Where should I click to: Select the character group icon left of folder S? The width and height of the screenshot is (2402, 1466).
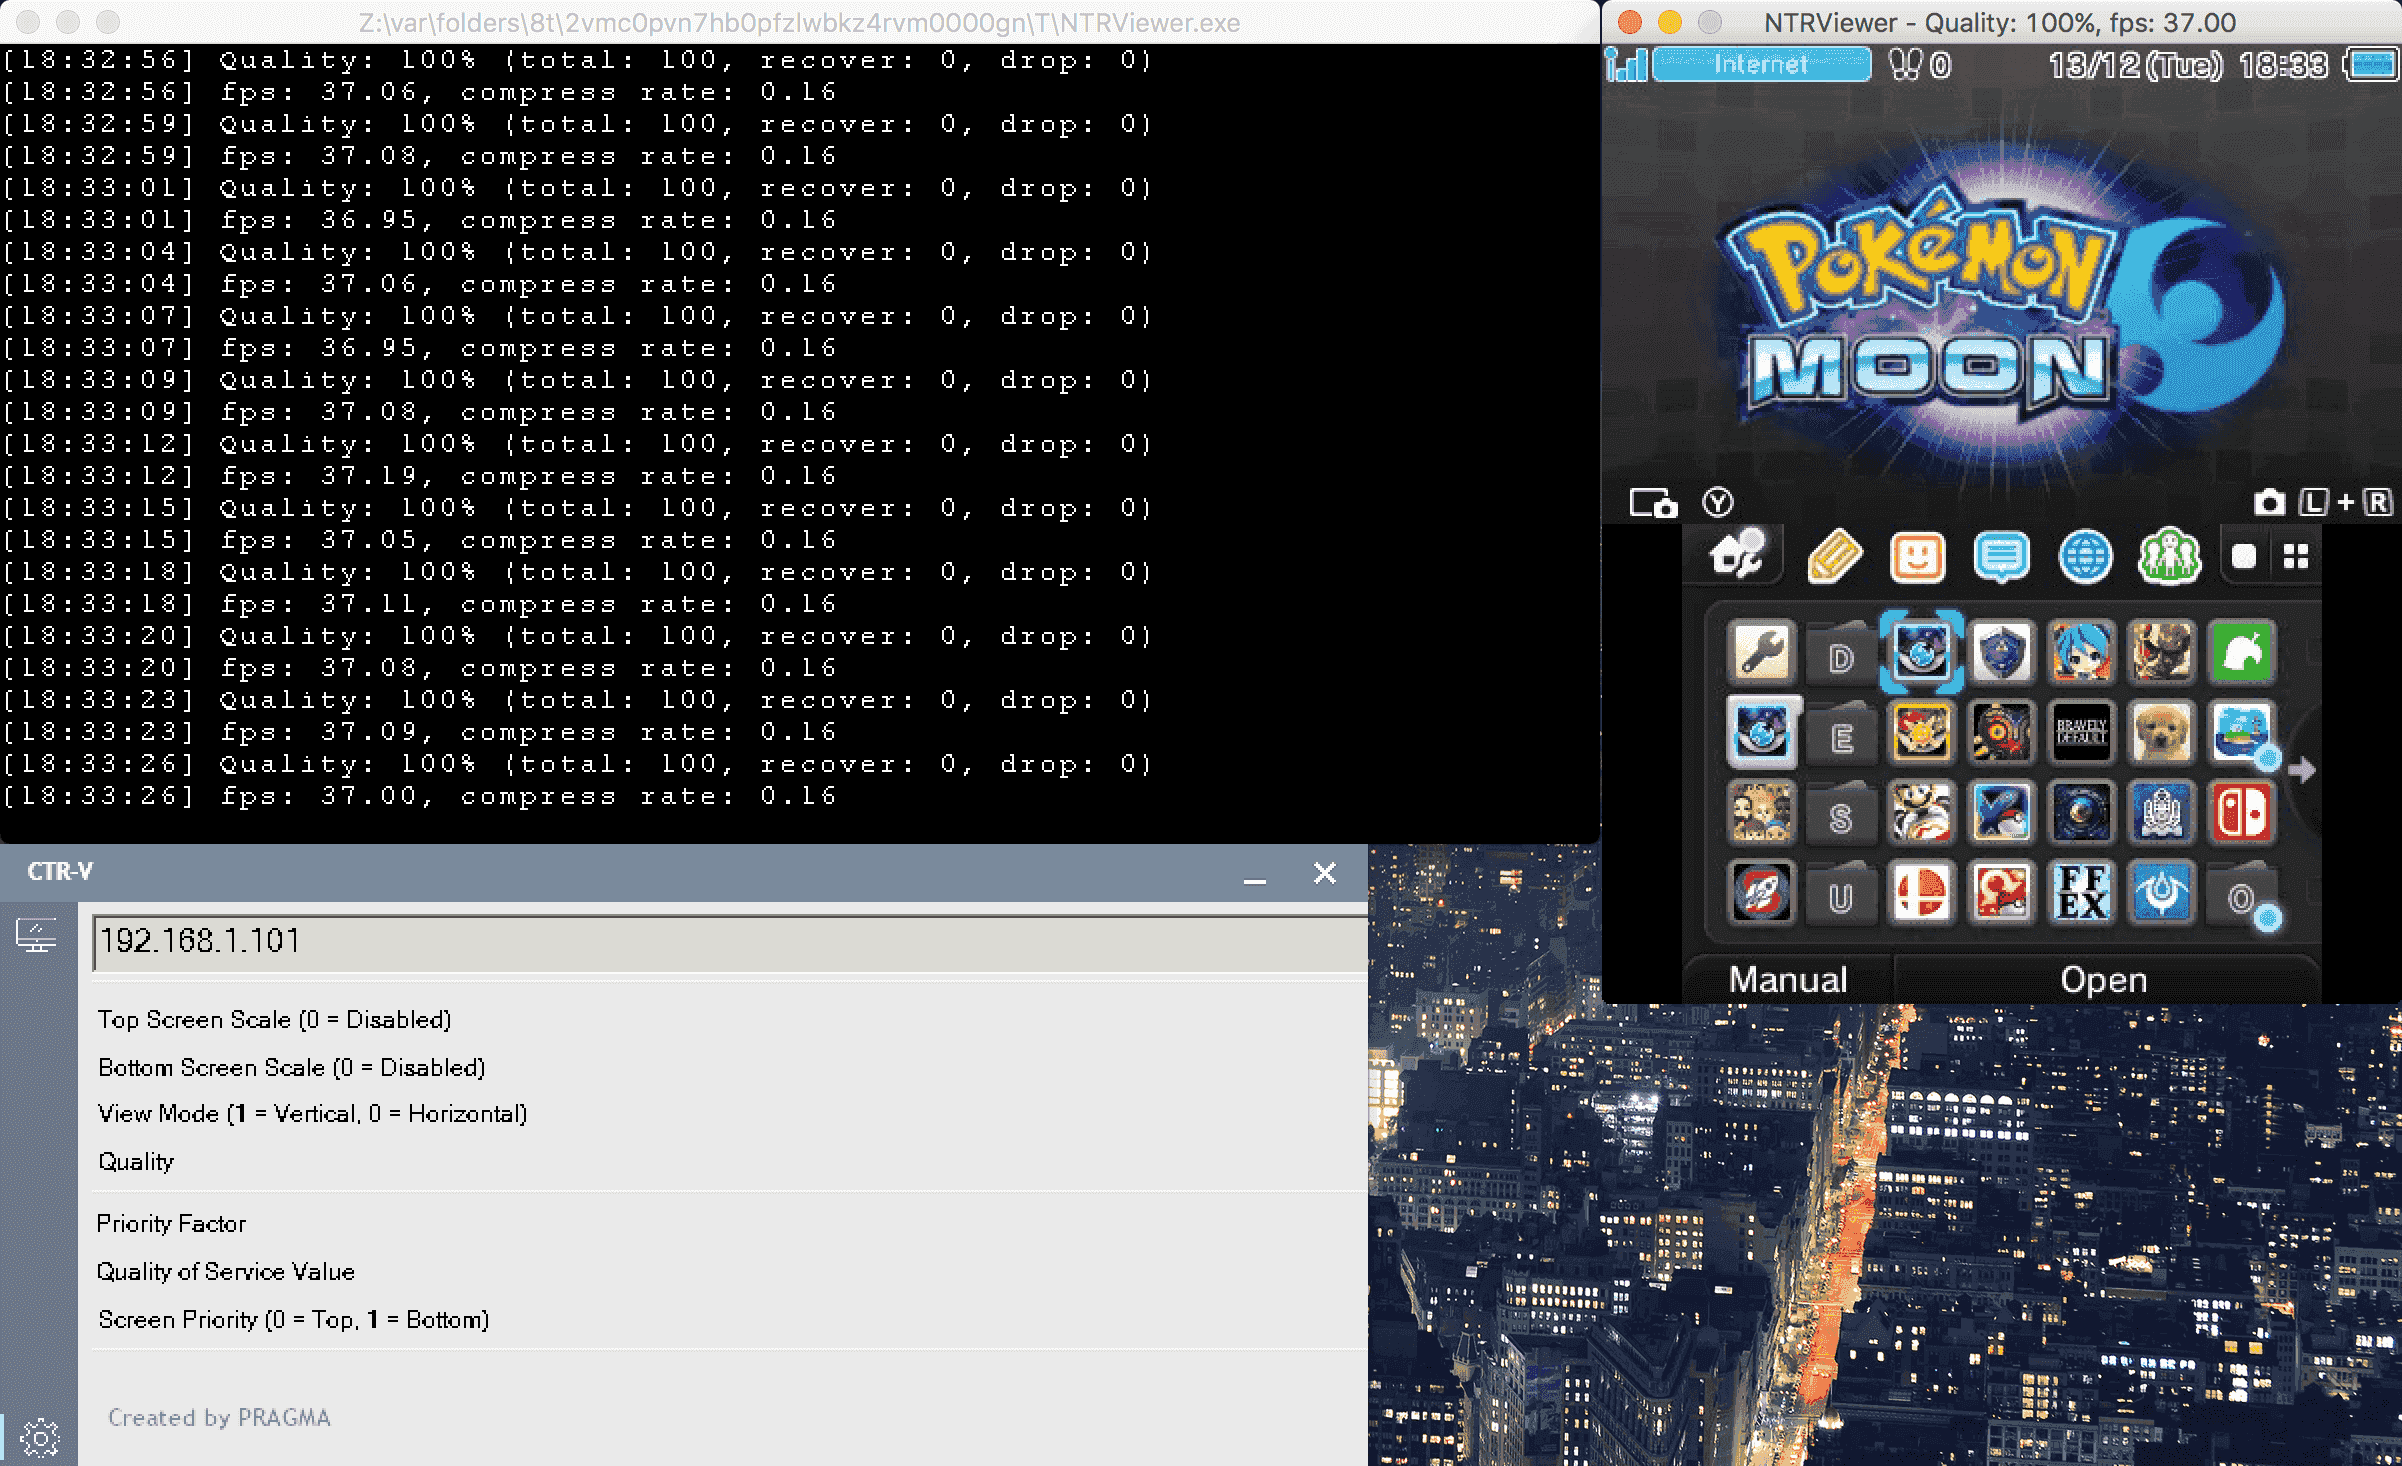[x=1761, y=812]
